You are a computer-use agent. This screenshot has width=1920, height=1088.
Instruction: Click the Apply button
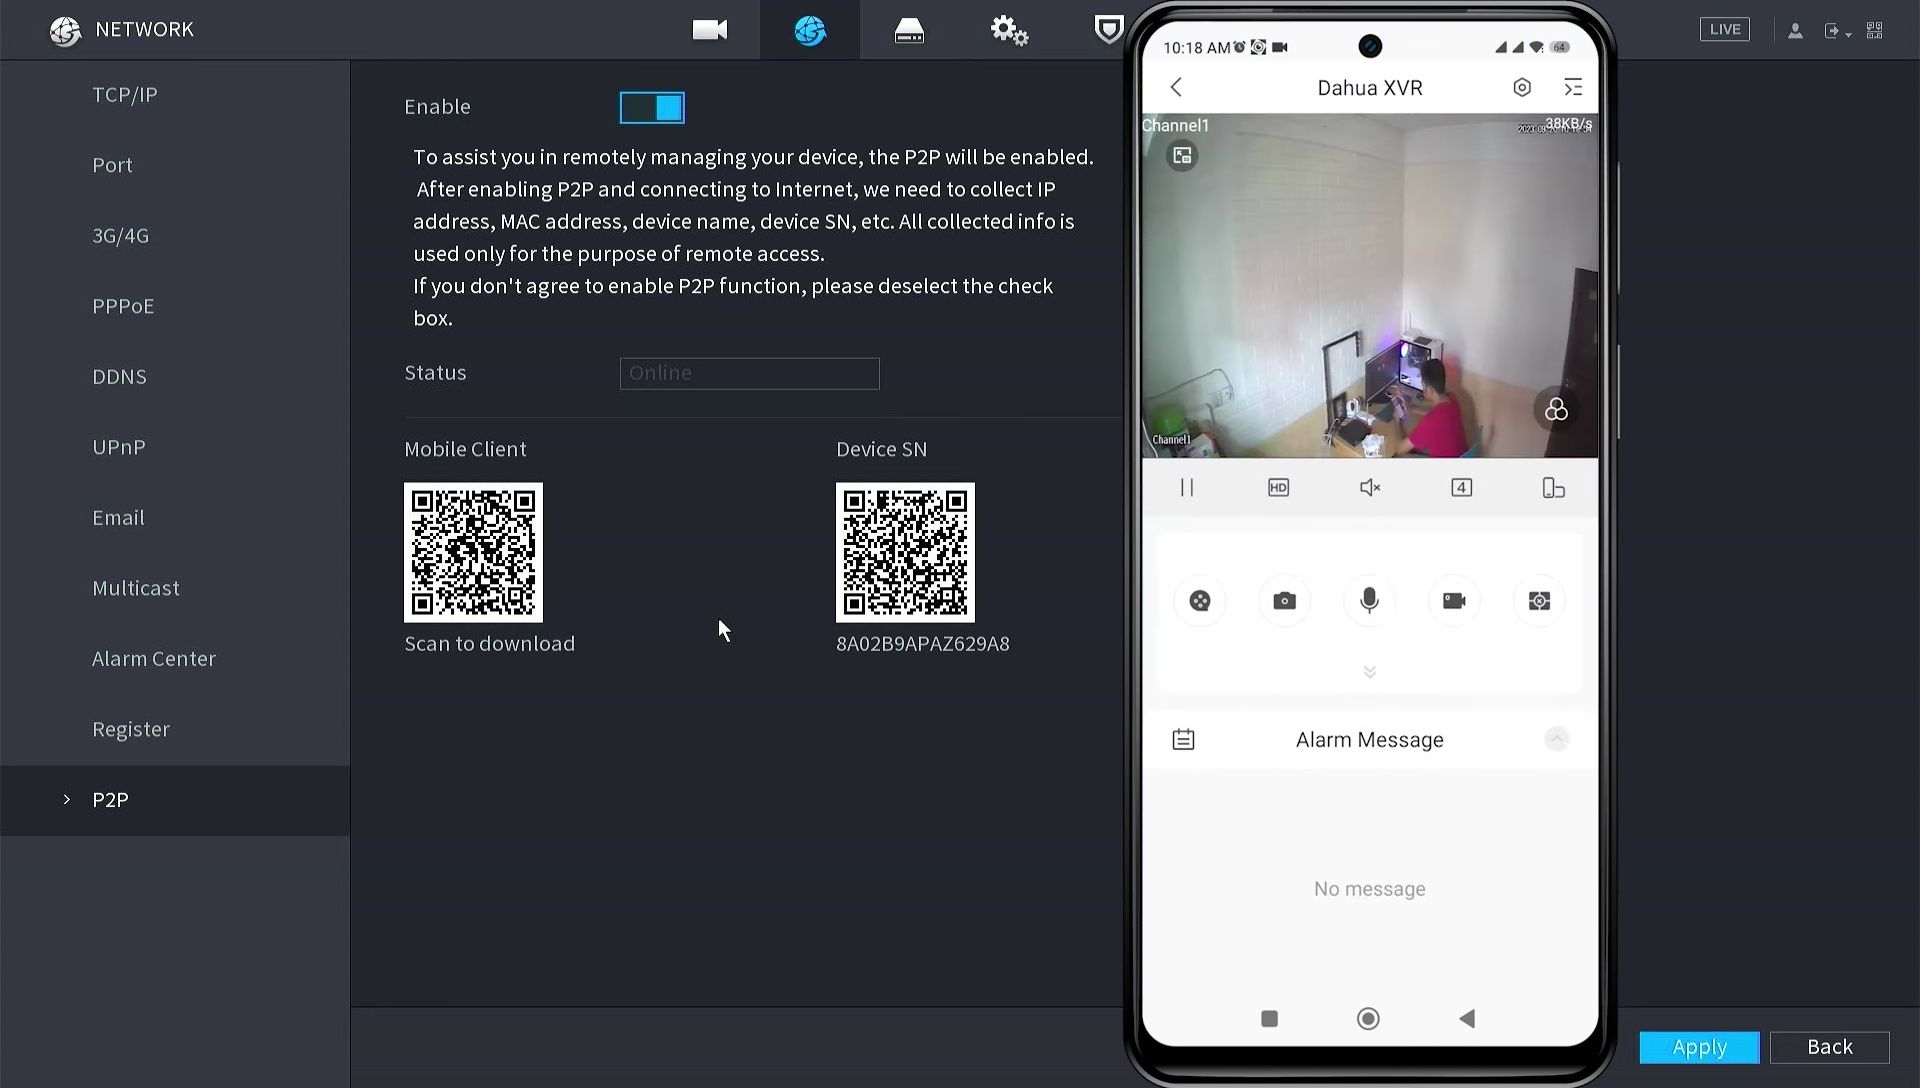(x=1699, y=1047)
